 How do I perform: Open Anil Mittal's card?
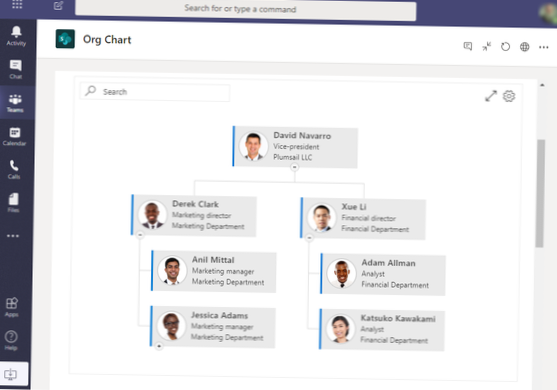coord(213,271)
